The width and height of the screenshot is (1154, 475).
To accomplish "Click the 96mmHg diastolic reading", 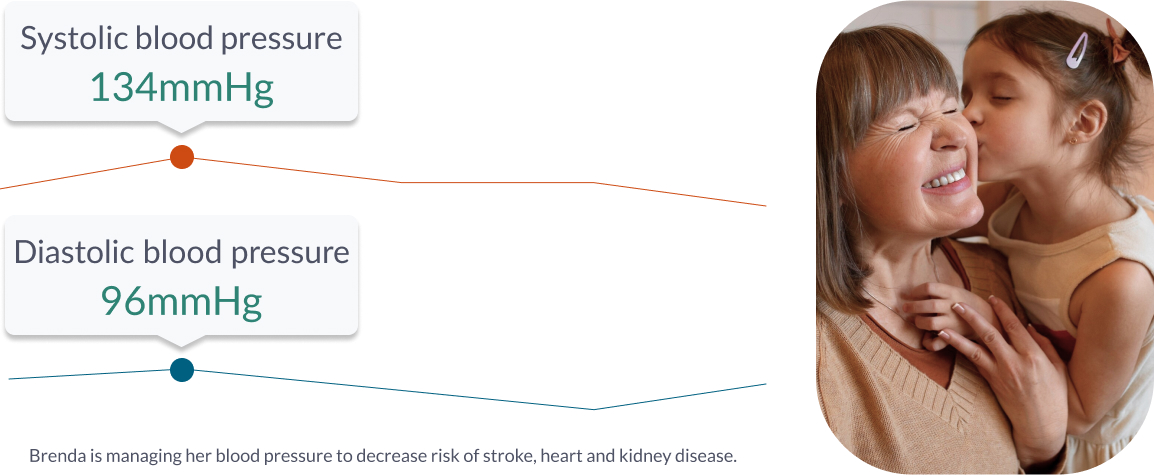I will click(181, 300).
